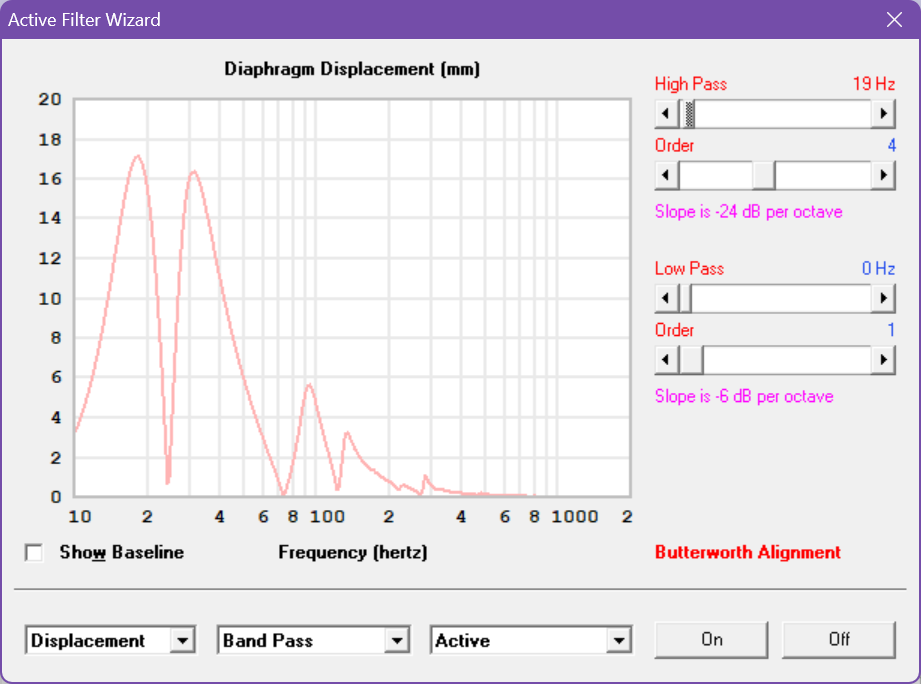The height and width of the screenshot is (684, 921).
Task: Close the Active Filter Wizard window
Action: 895,20
